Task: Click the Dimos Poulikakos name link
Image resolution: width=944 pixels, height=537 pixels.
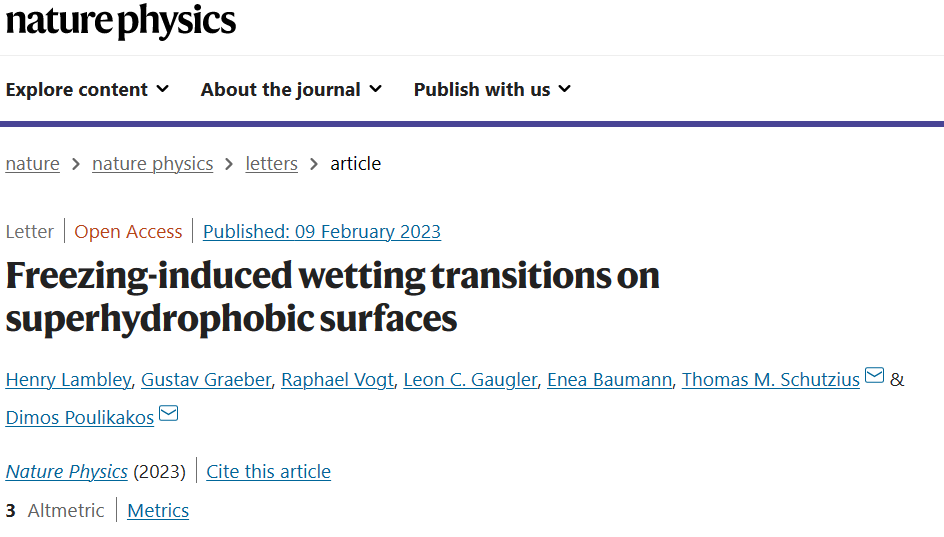Action: click(x=79, y=418)
